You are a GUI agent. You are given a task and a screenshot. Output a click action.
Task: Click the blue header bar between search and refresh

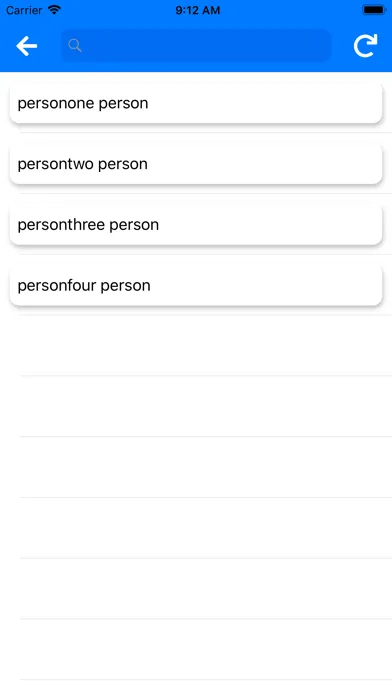(x=342, y=46)
